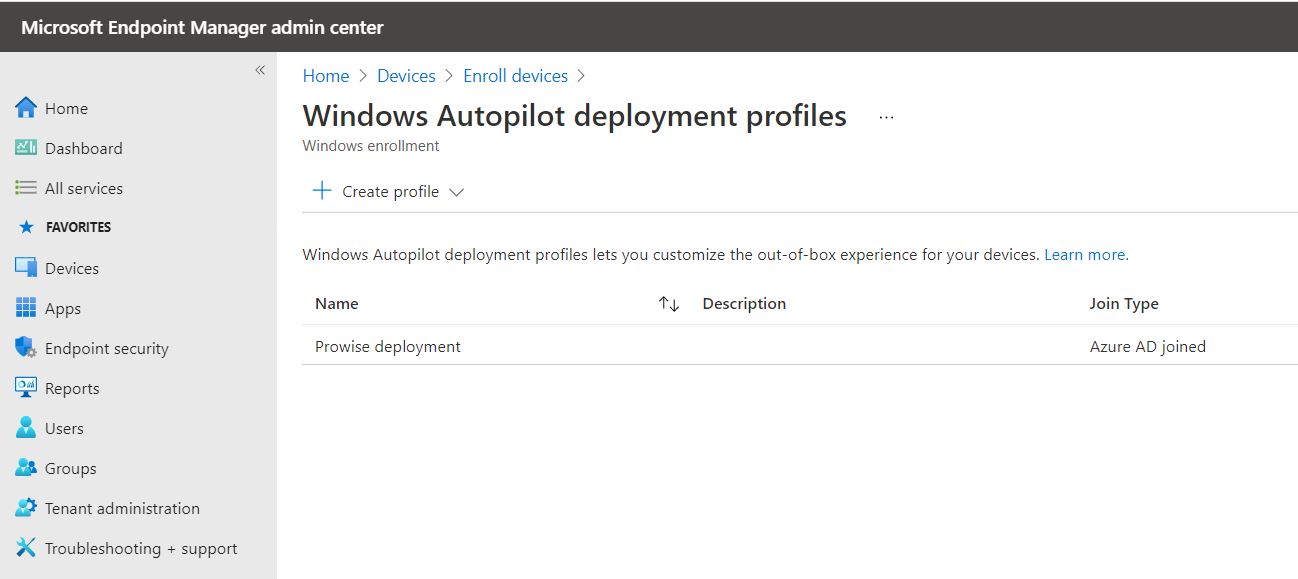
Task: Click the Enroll devices breadcrumb link
Action: pos(515,76)
